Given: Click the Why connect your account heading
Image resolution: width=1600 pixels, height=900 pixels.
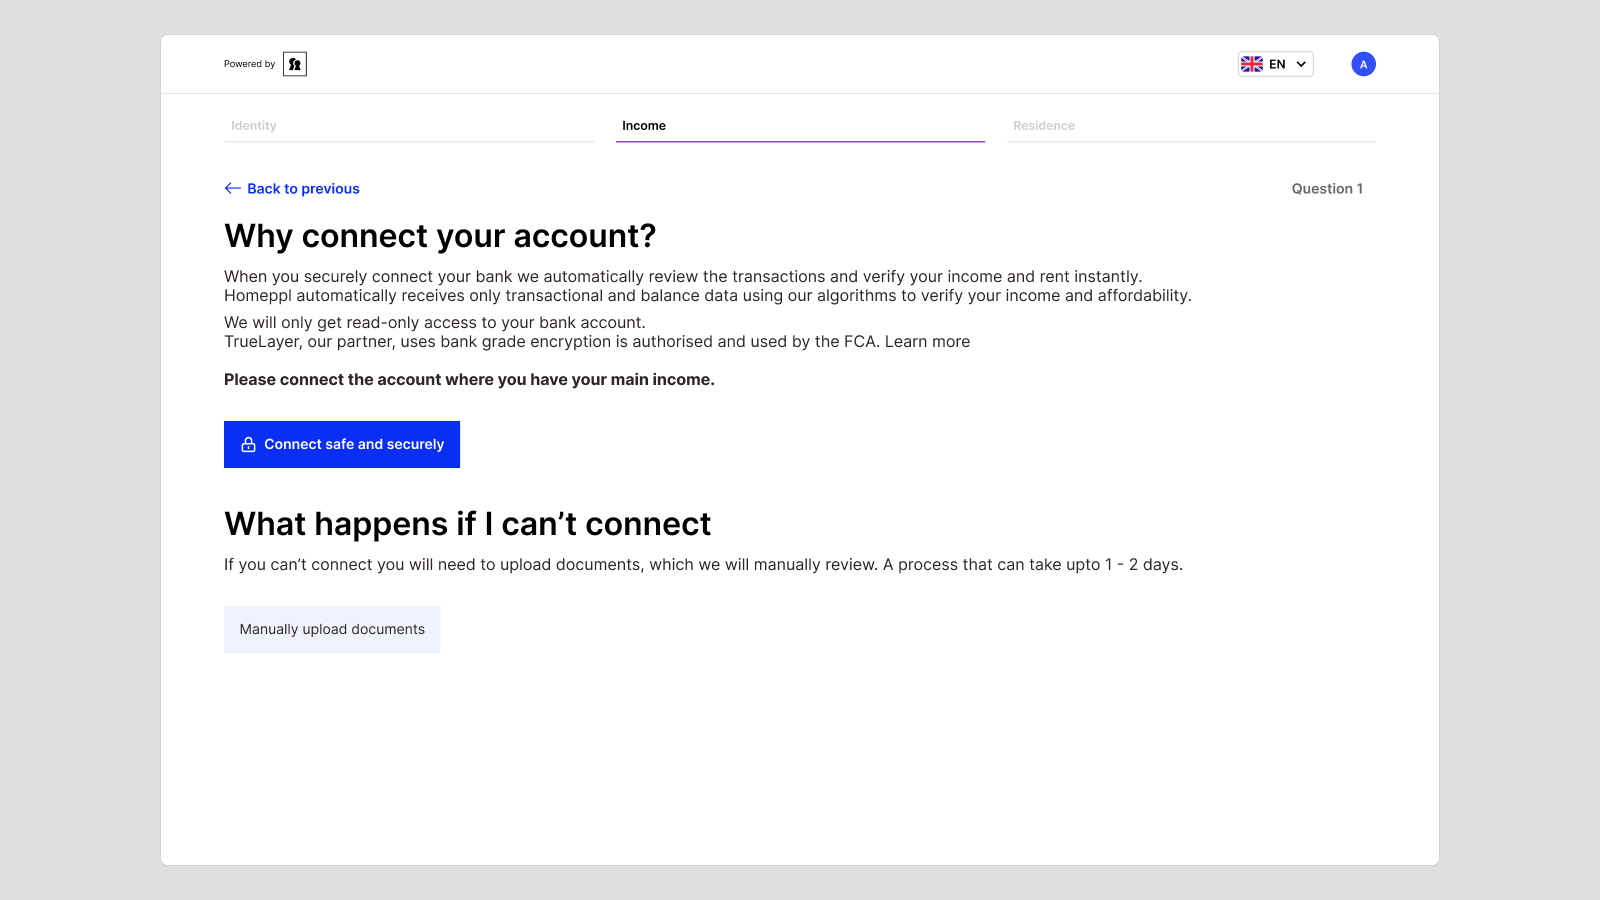Looking at the screenshot, I should (x=440, y=236).
